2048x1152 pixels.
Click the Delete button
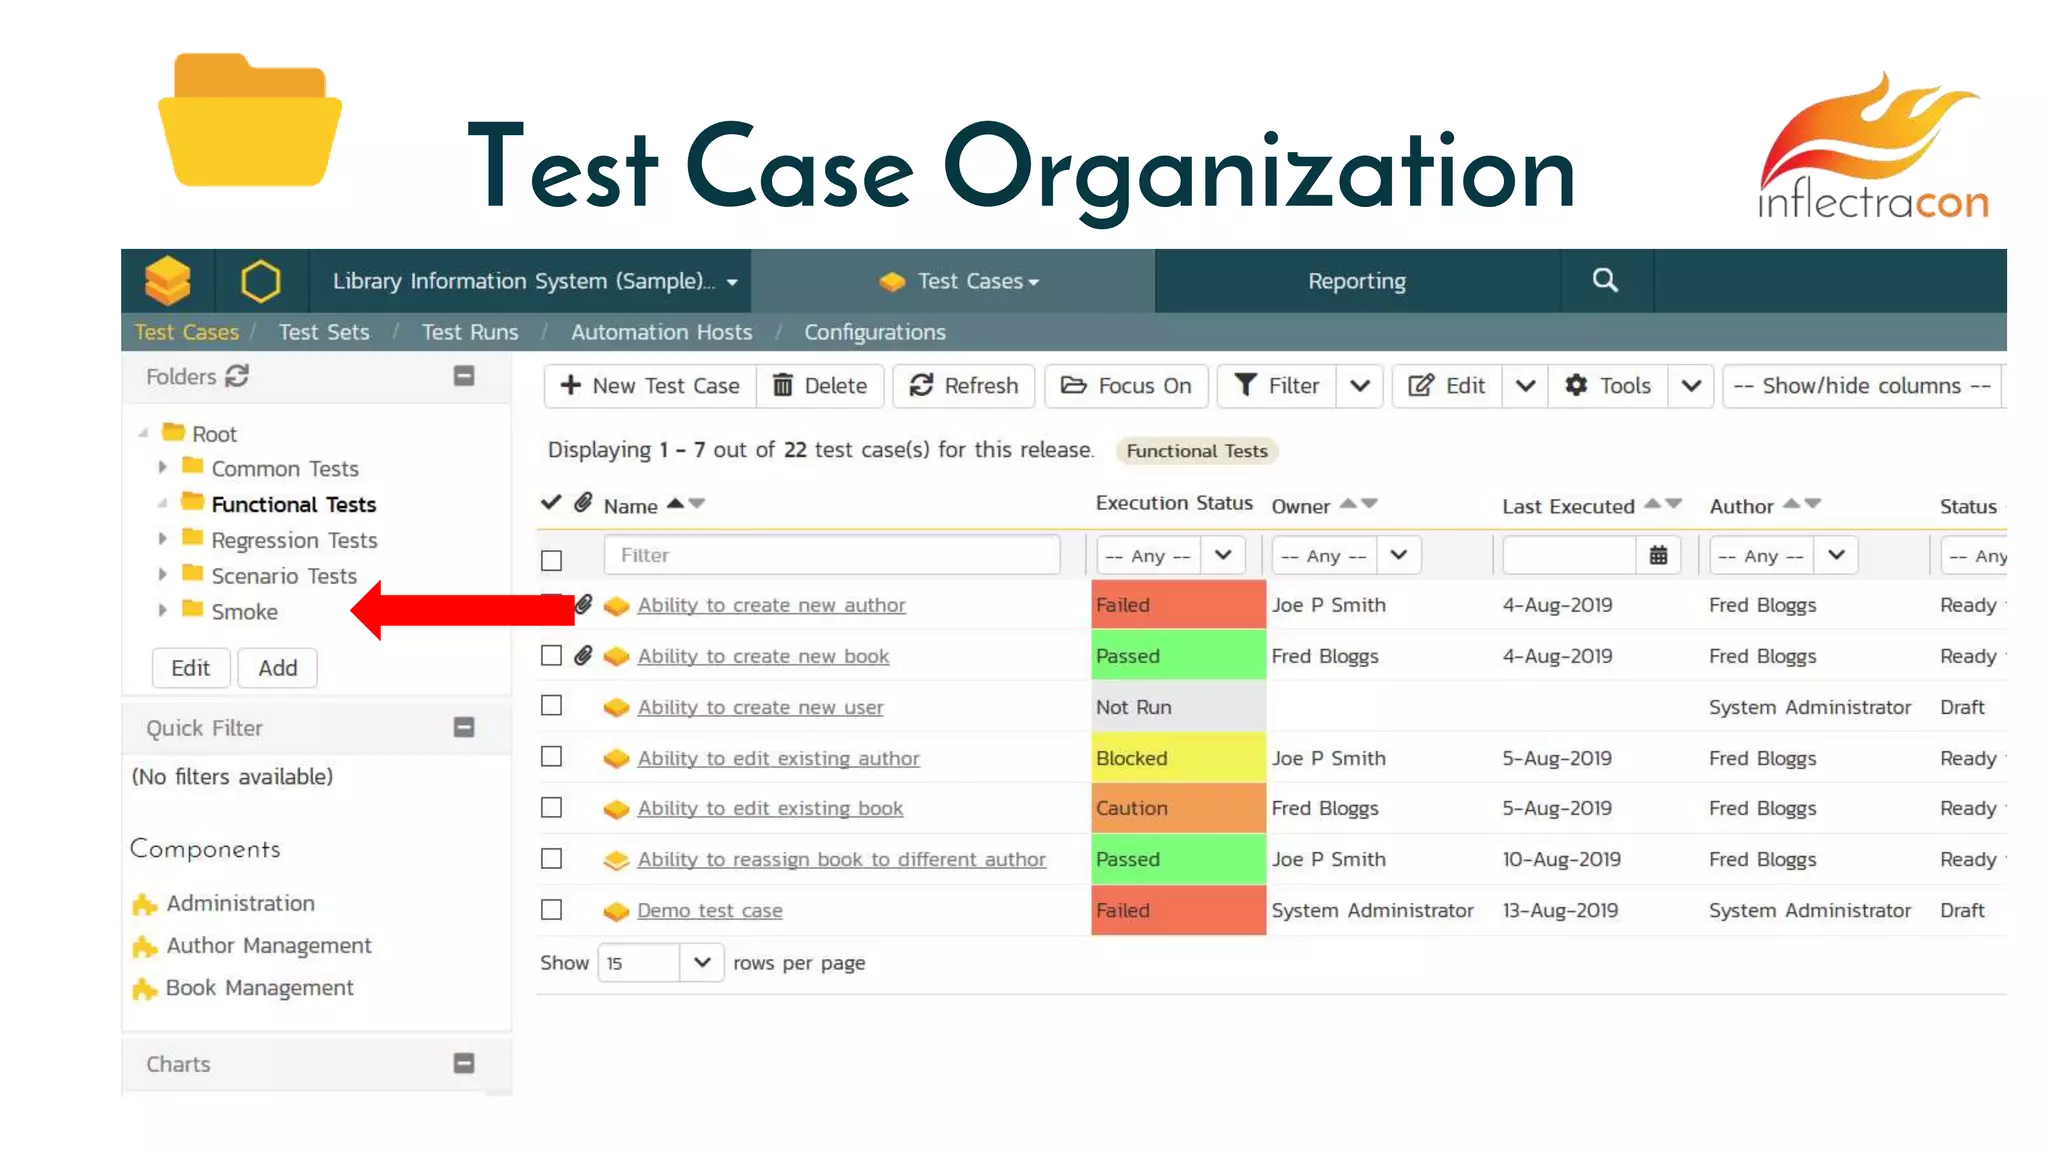click(x=820, y=386)
